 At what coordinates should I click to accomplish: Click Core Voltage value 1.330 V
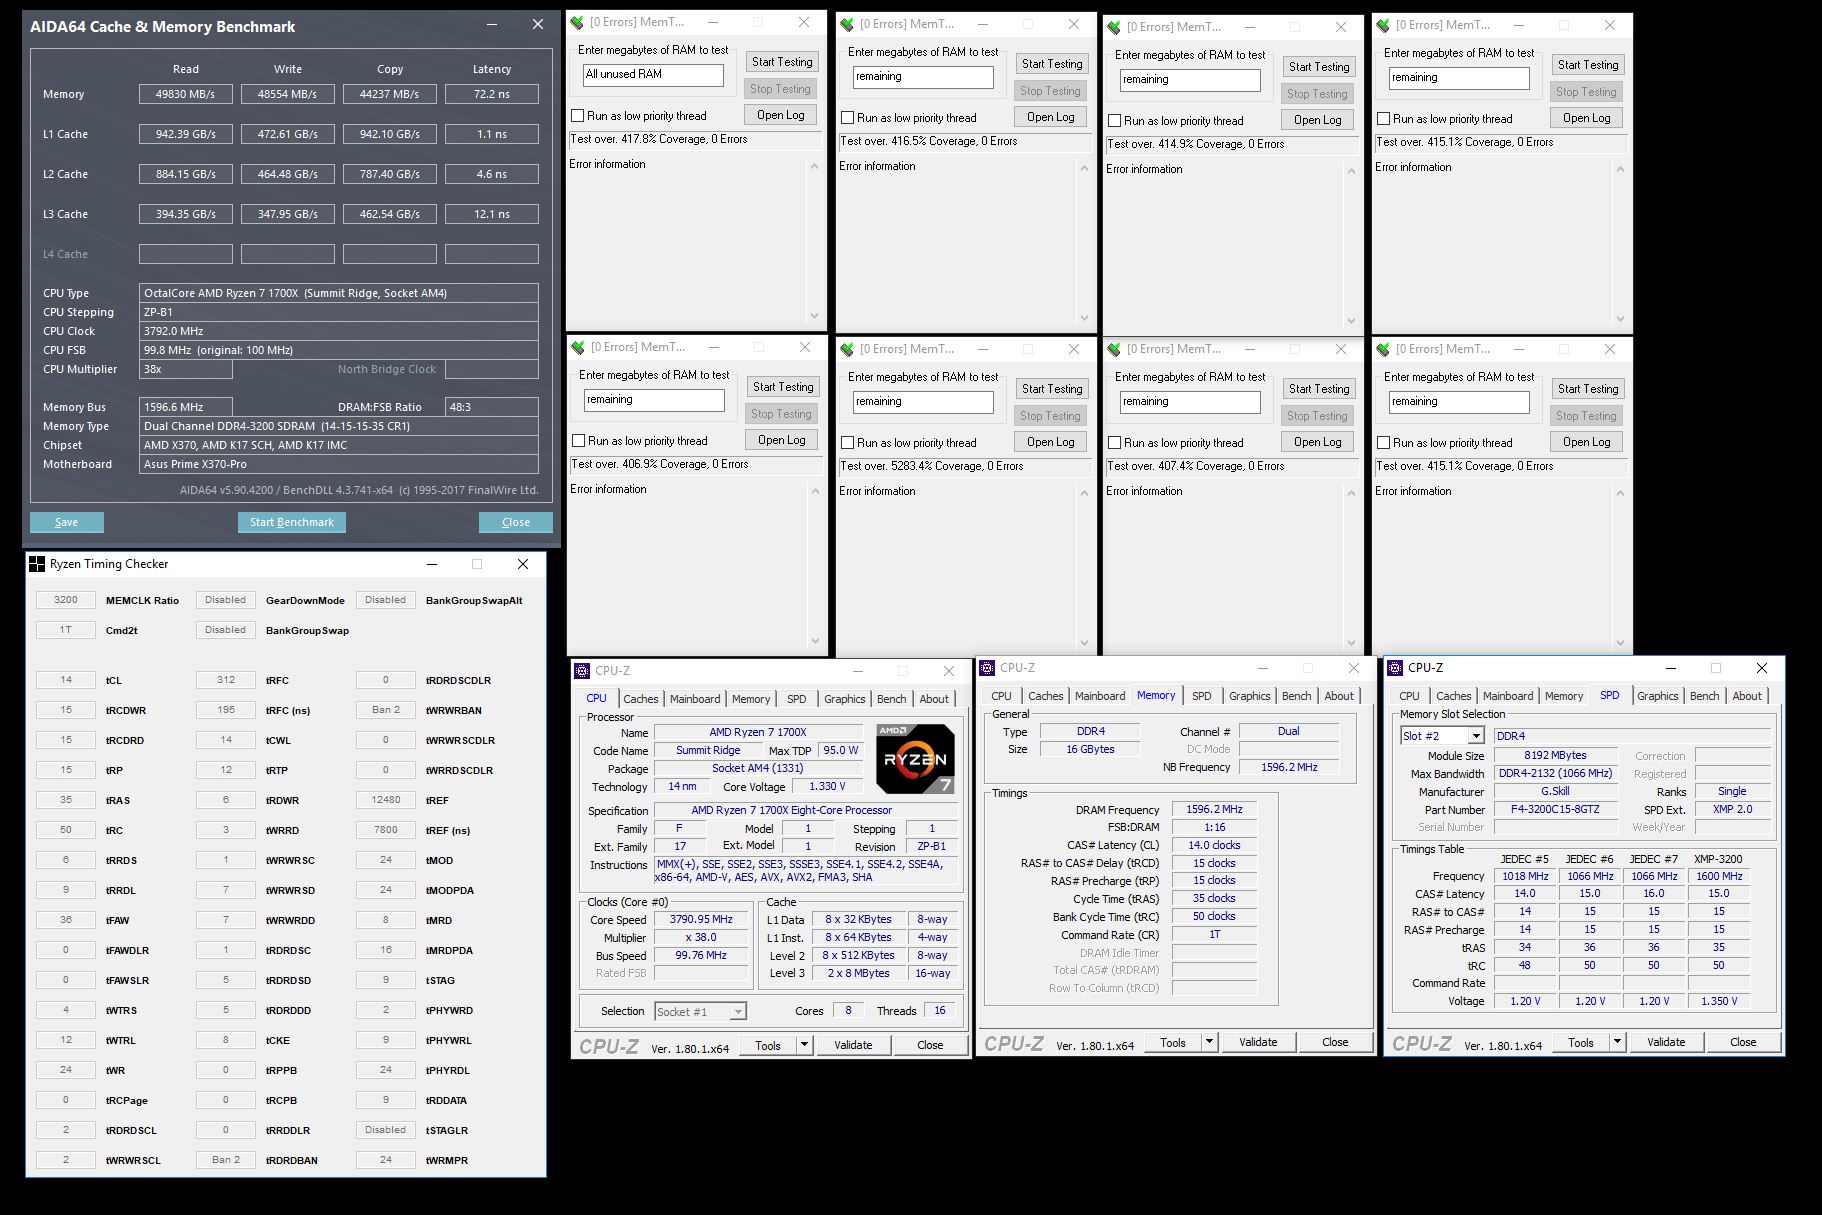tap(828, 787)
